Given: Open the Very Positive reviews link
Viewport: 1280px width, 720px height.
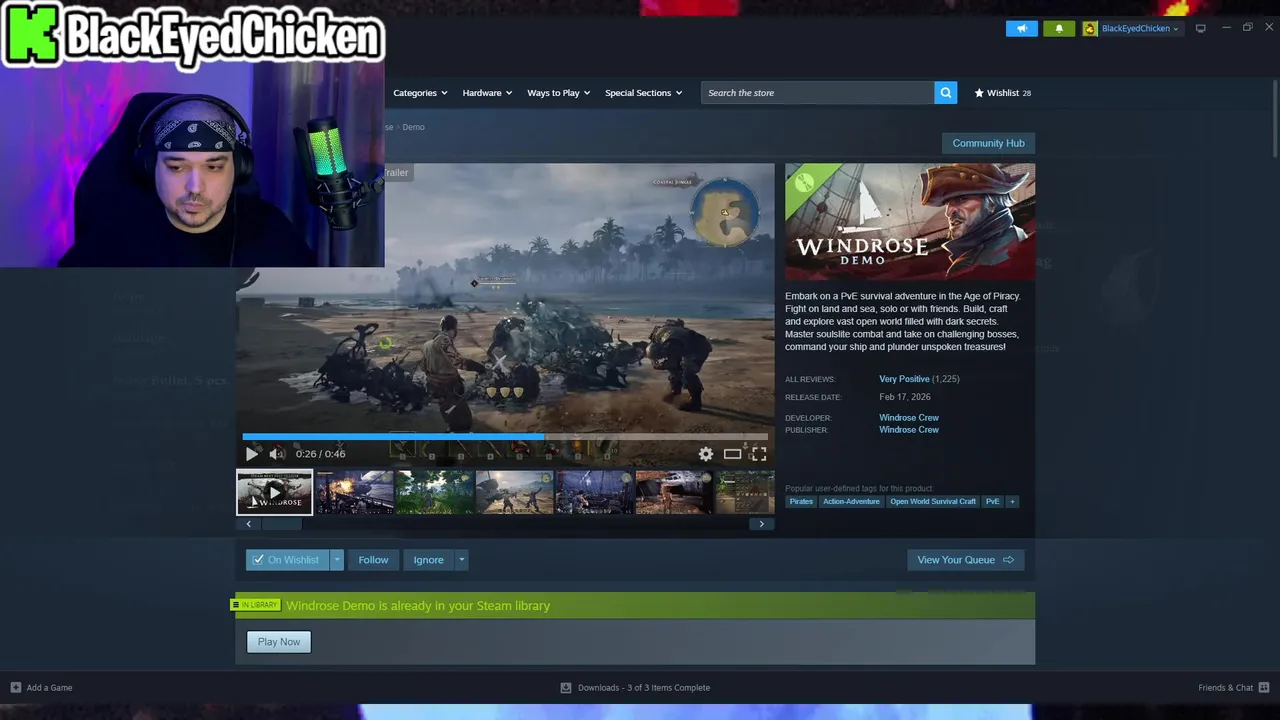Looking at the screenshot, I should [904, 379].
